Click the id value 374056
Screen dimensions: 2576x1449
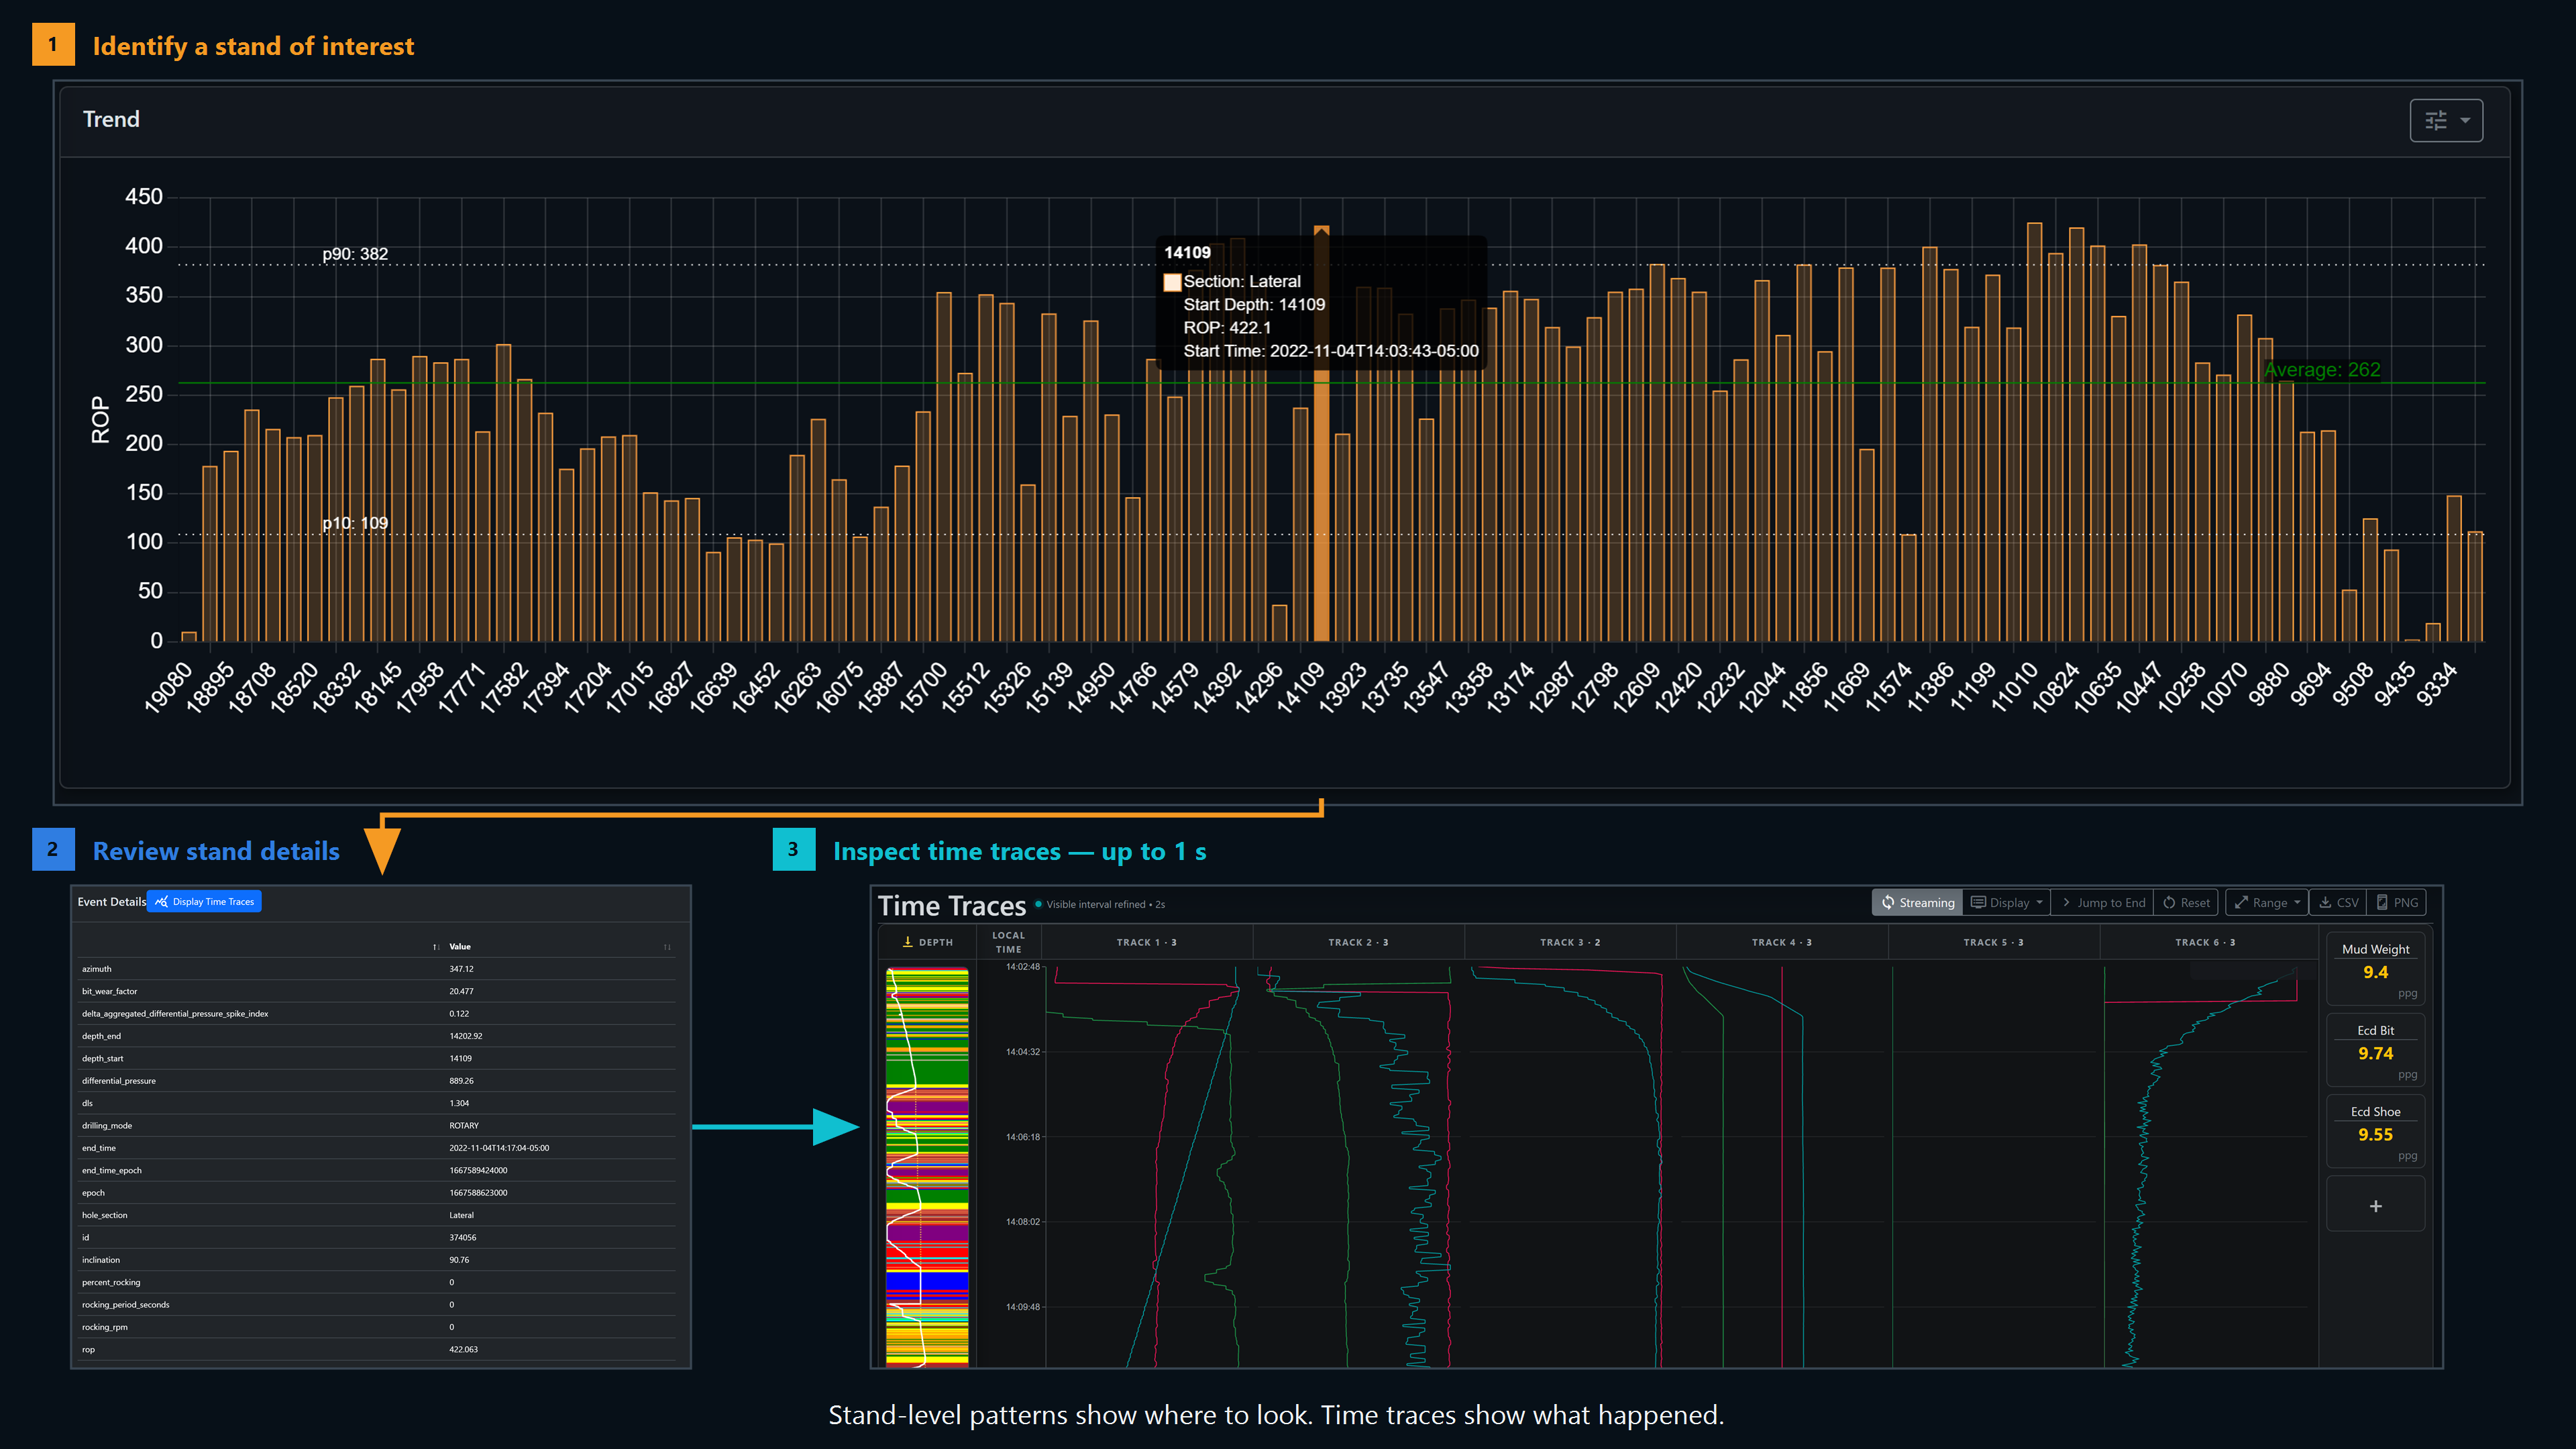click(462, 1238)
